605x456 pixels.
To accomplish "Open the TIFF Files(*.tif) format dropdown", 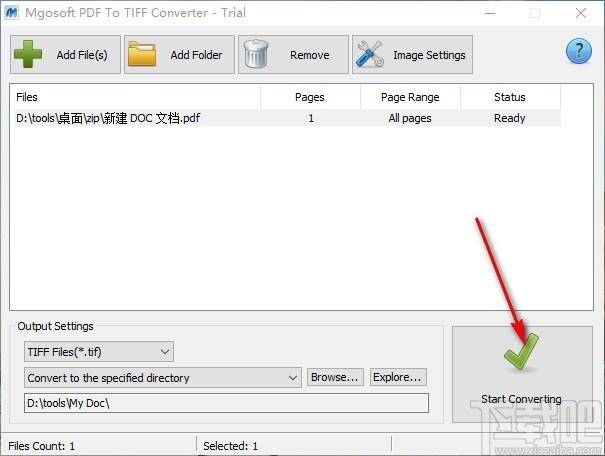I will pos(99,351).
